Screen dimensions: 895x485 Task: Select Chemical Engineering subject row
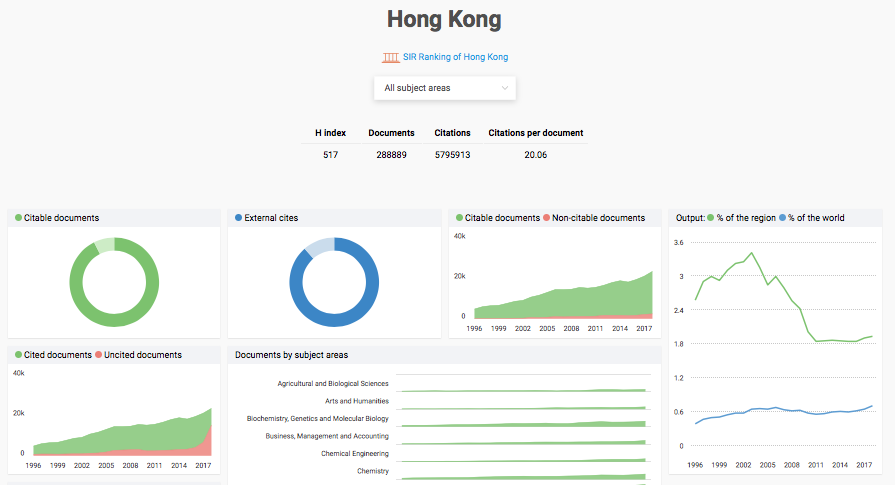(x=355, y=453)
